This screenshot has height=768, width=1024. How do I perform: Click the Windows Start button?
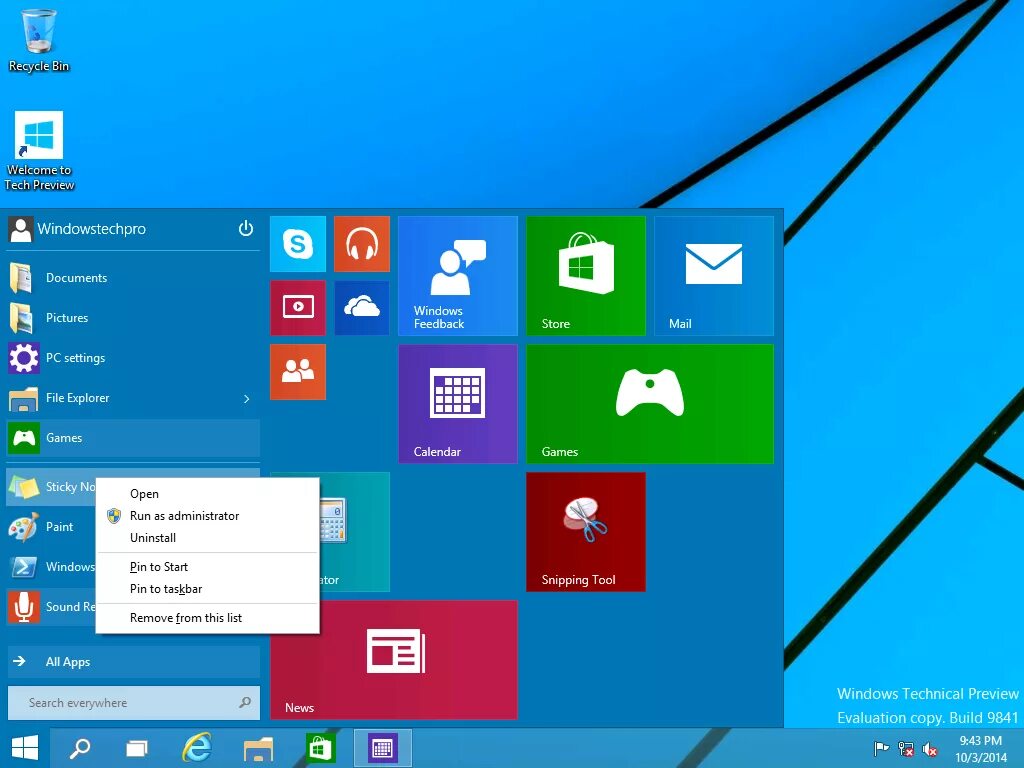[24, 748]
